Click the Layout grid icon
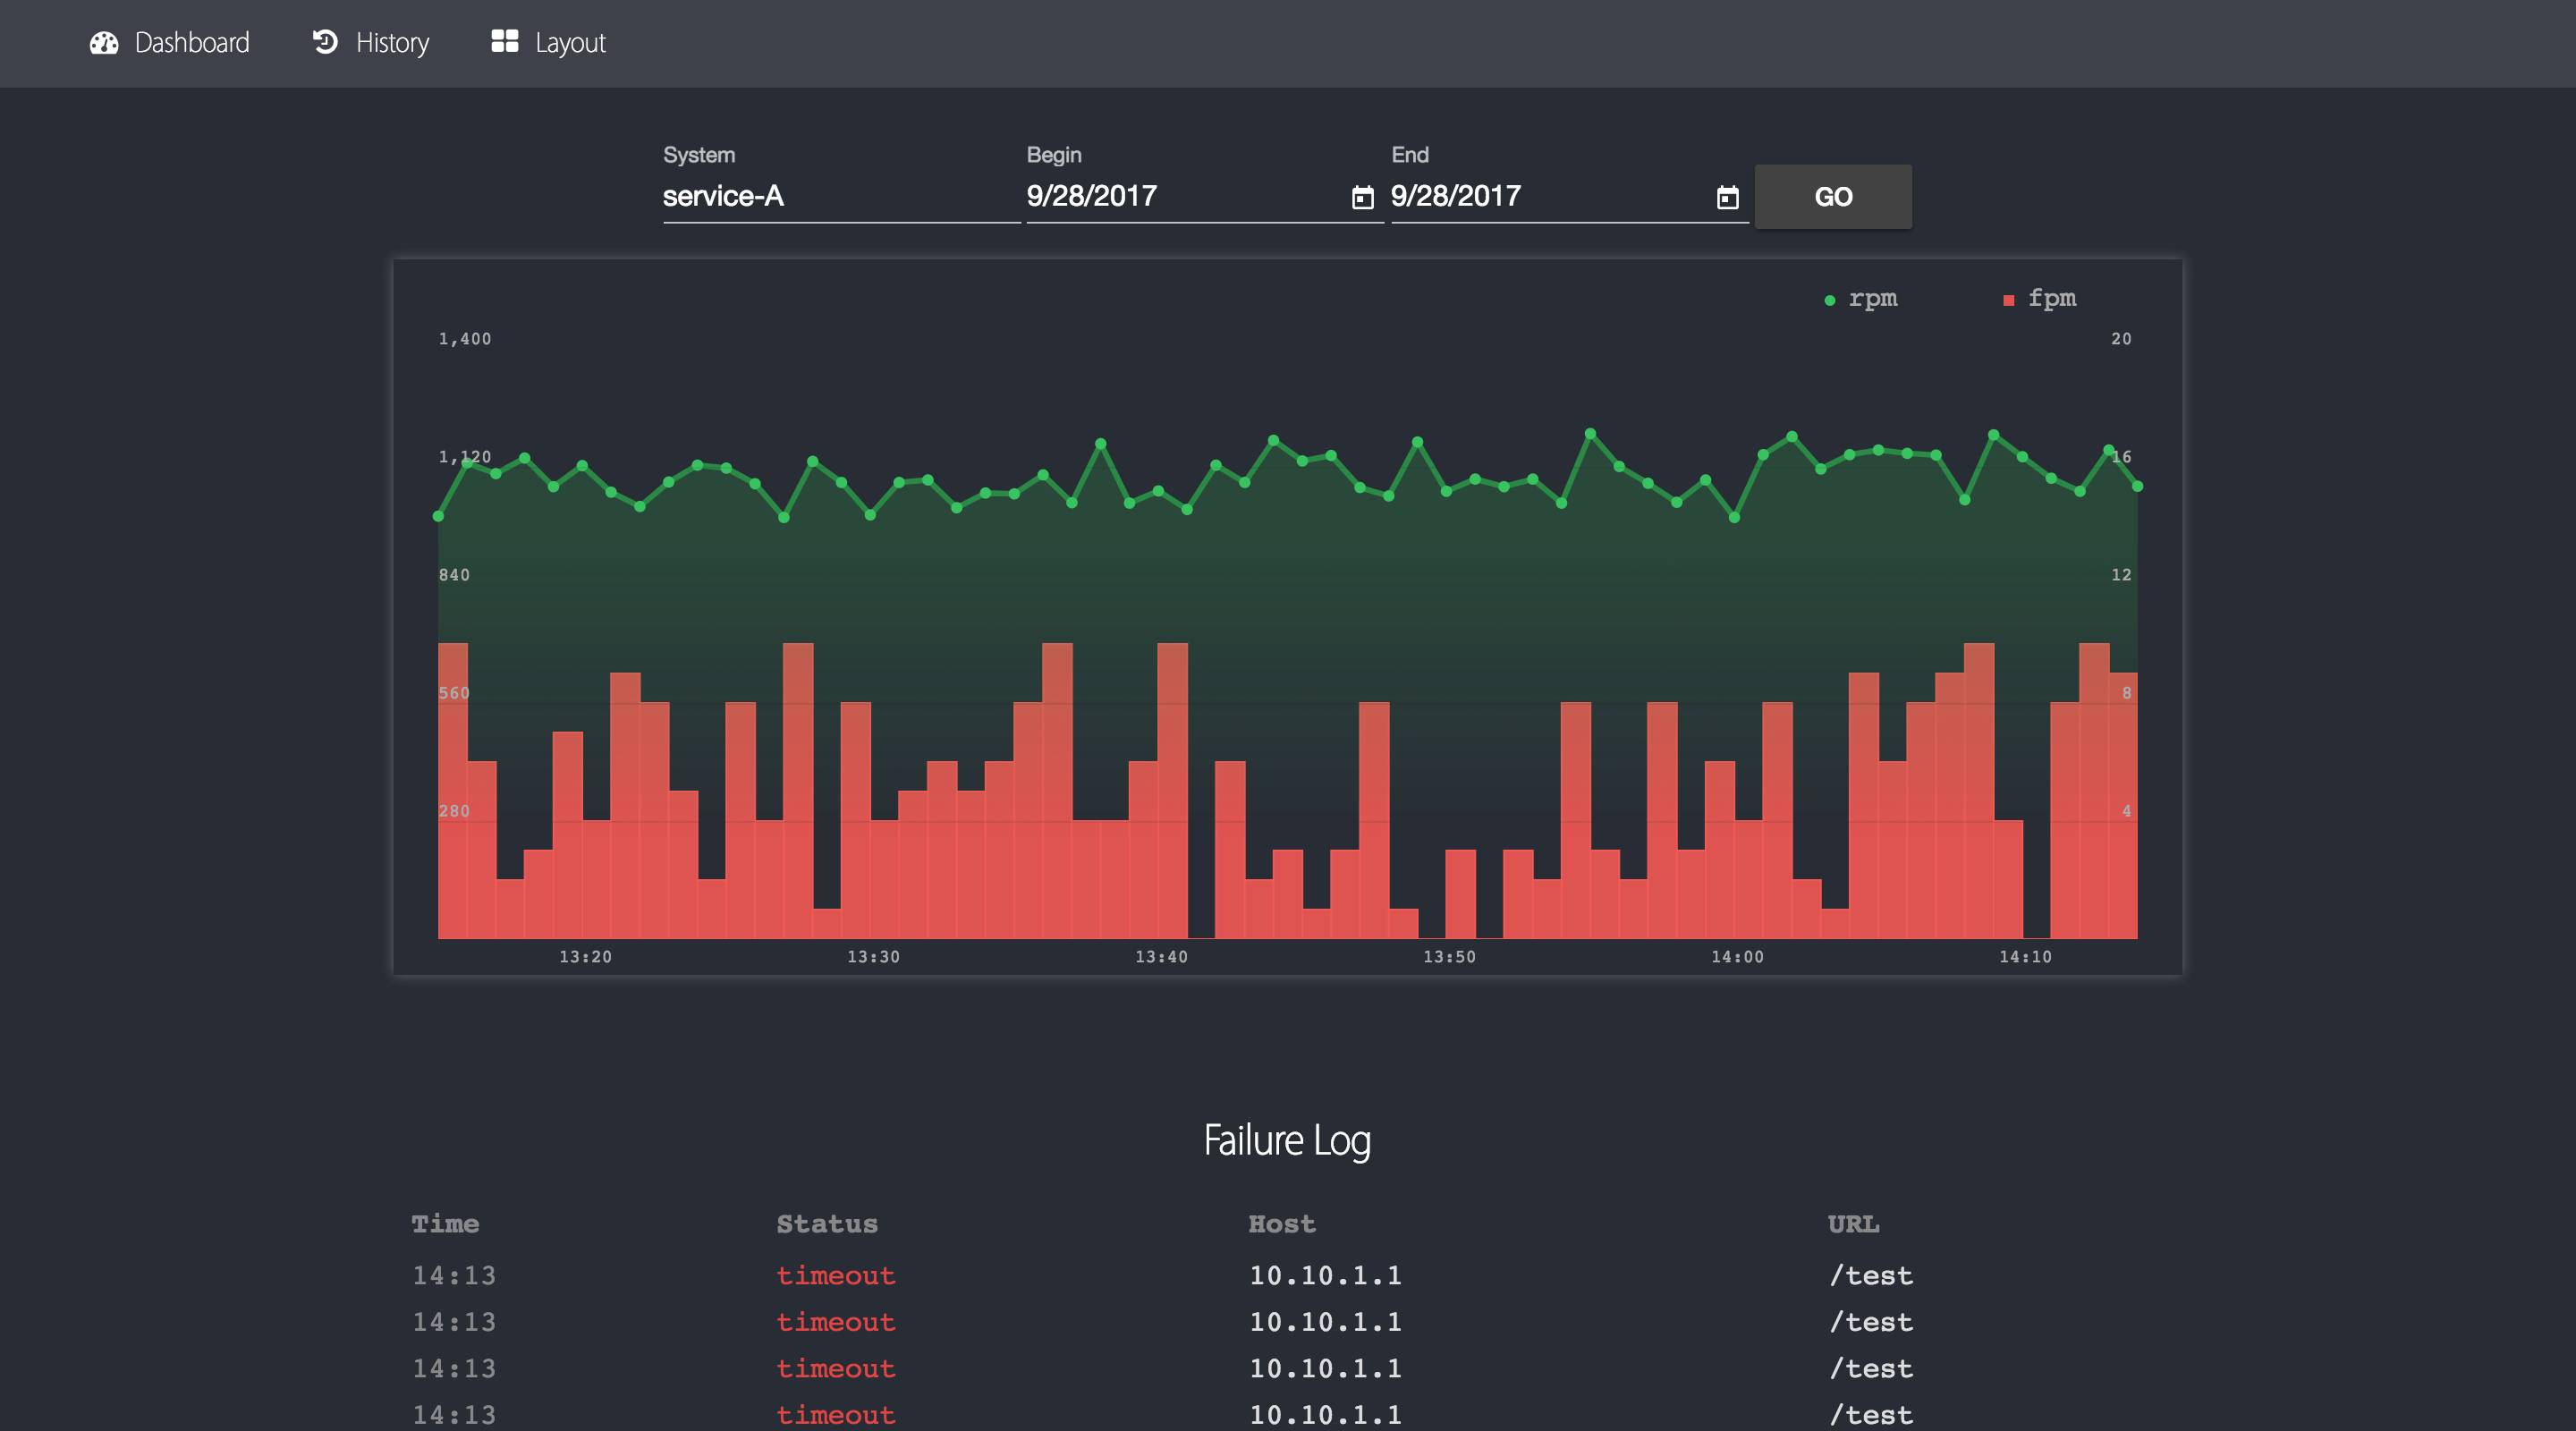Image resolution: width=2576 pixels, height=1431 pixels. 505,41
